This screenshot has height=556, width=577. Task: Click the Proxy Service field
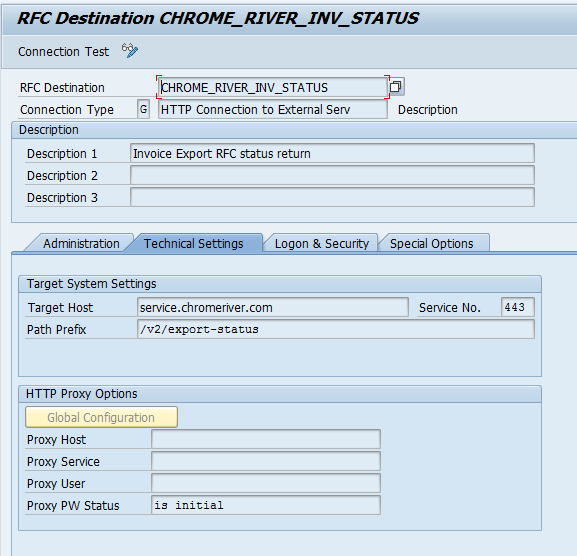266,461
